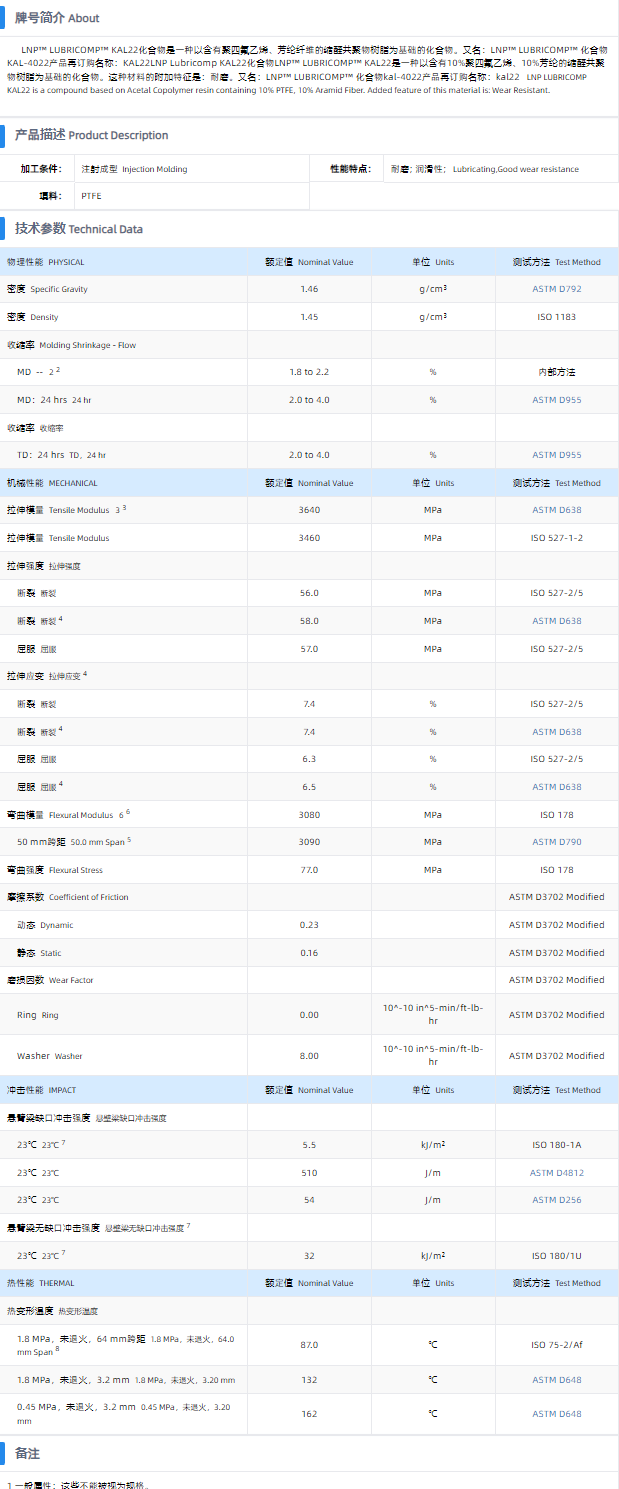
Task: Open the ASTM D792 link for Specific Gravity
Action: point(556,289)
